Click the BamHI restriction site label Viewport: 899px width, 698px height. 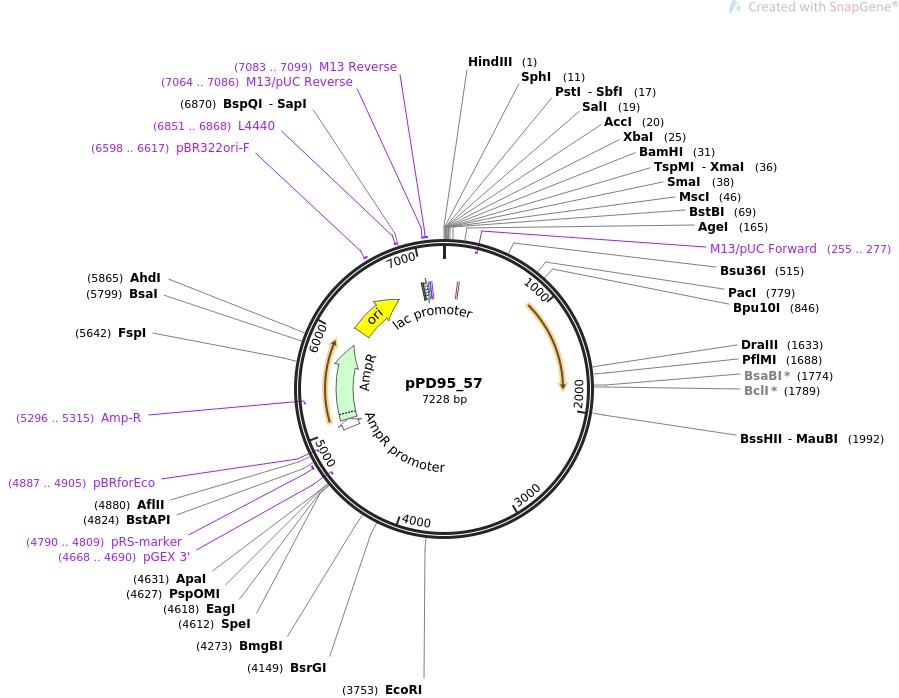click(661, 152)
